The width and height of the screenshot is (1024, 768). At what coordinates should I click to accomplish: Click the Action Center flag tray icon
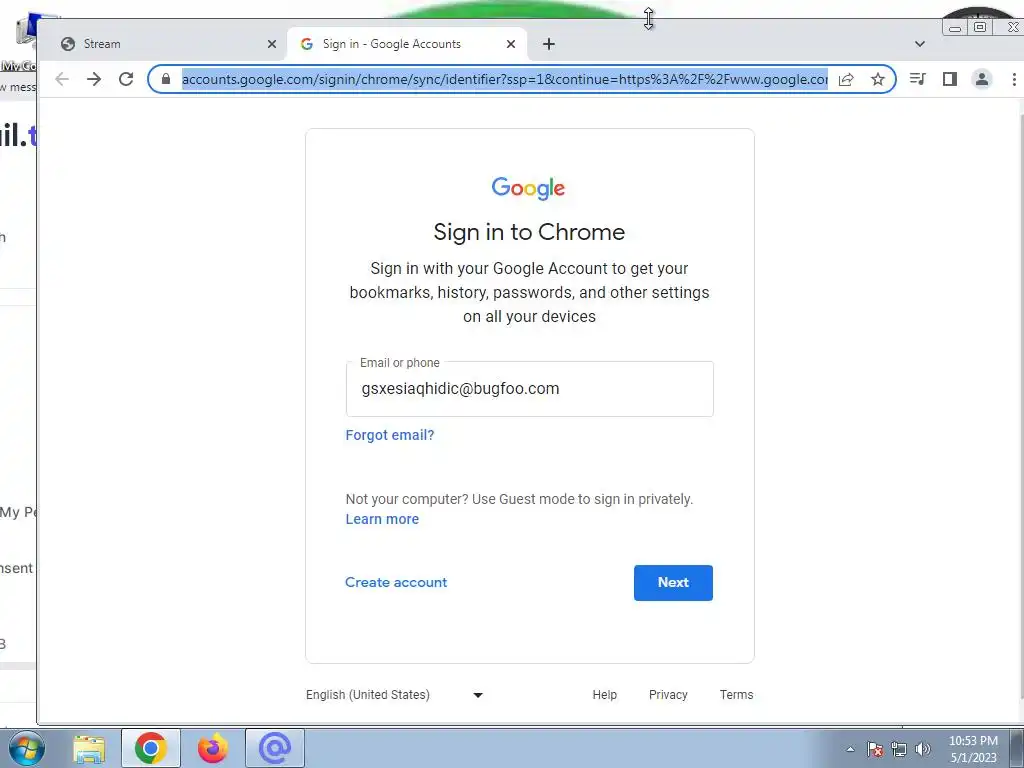click(x=875, y=749)
